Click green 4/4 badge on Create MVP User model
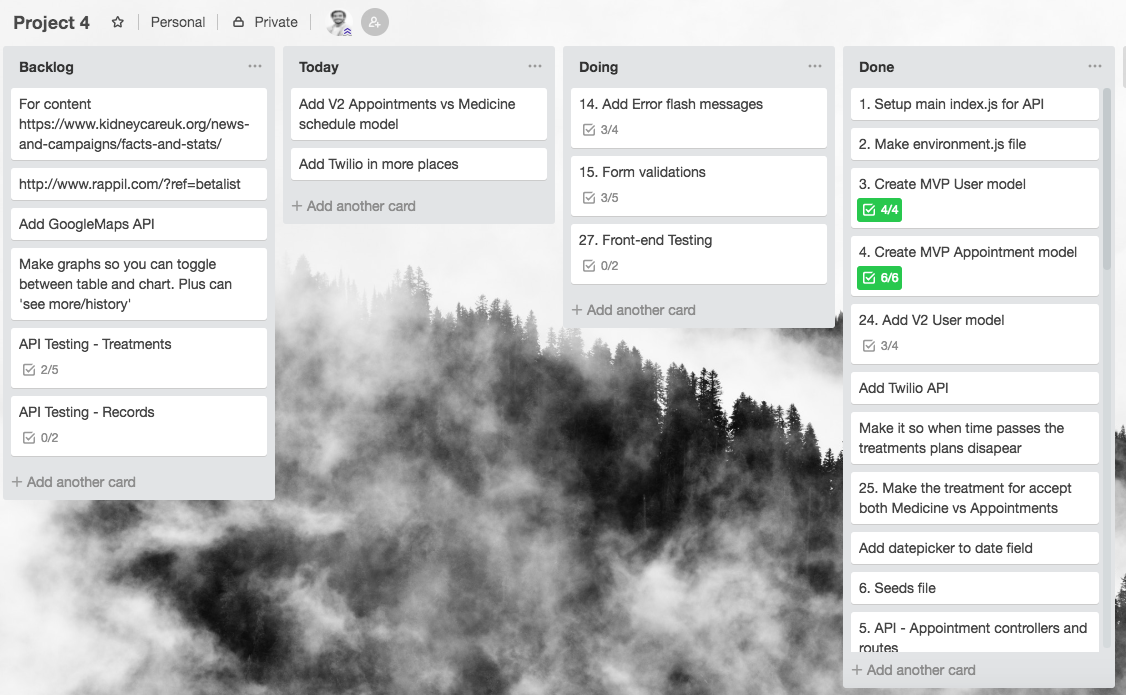Screen dimensions: 1126x695 click(880, 210)
